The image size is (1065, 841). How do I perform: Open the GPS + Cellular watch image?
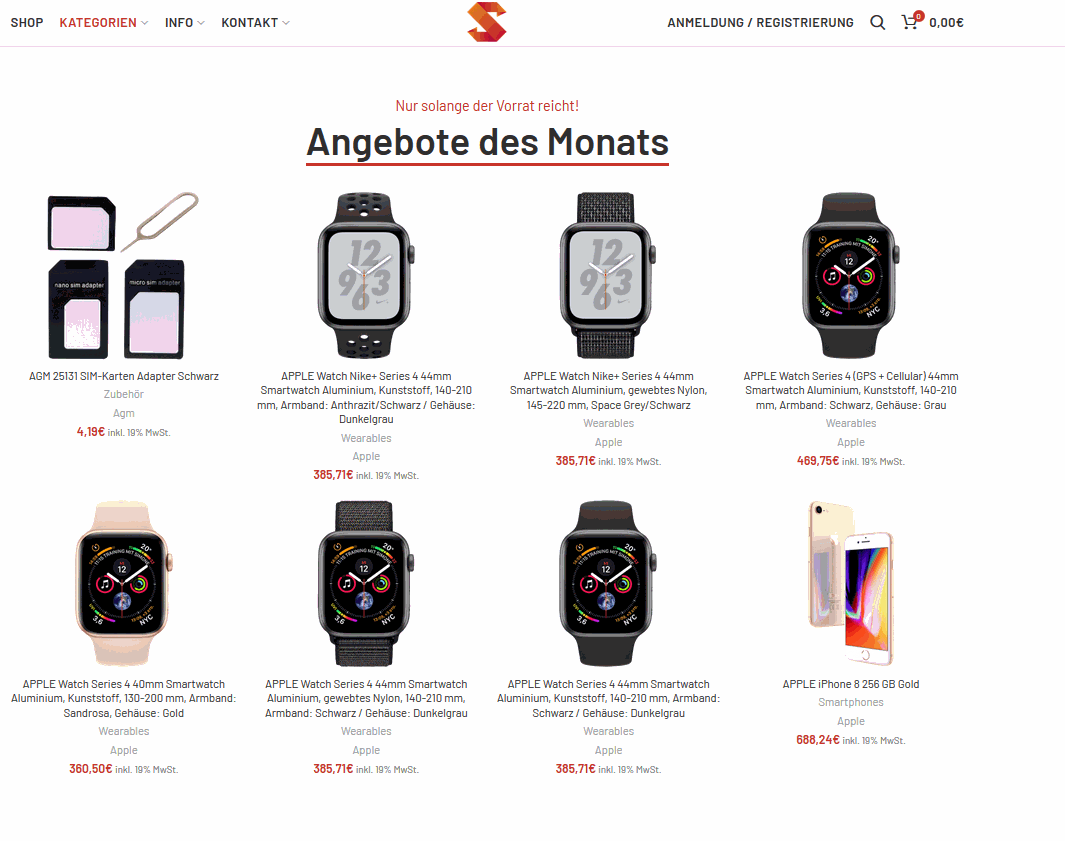pyautogui.click(x=850, y=275)
